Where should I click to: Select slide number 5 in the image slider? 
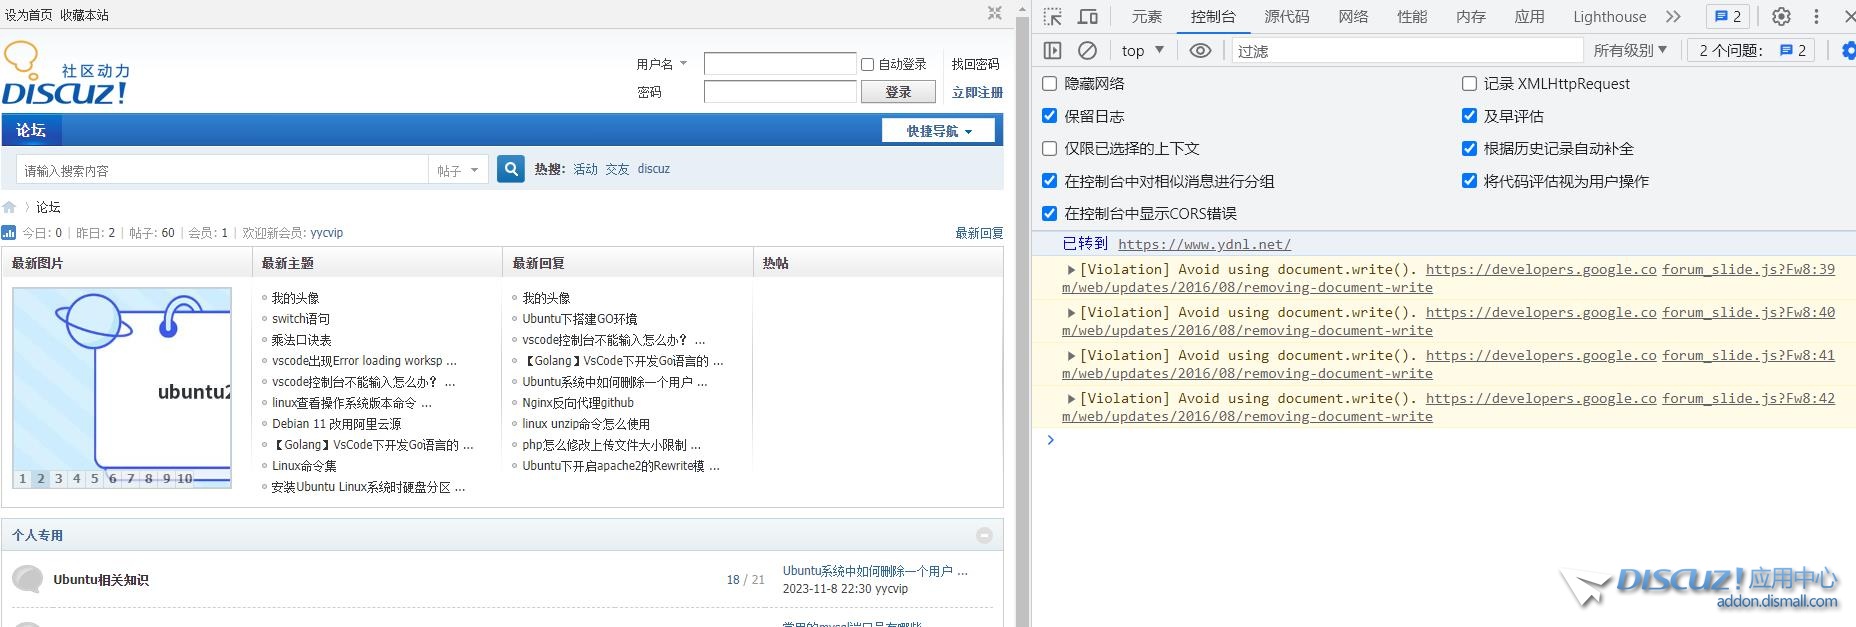[x=95, y=479]
